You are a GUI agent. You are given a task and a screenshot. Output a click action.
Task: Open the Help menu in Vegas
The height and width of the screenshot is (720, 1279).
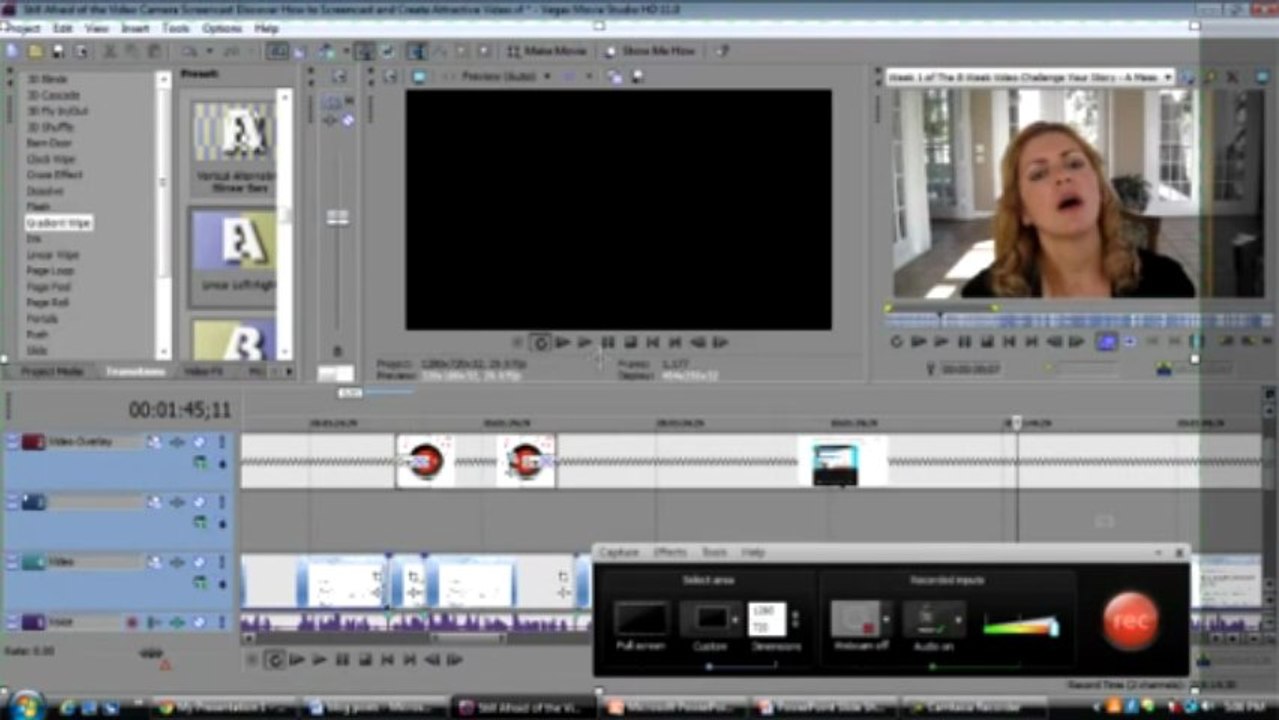pos(267,28)
